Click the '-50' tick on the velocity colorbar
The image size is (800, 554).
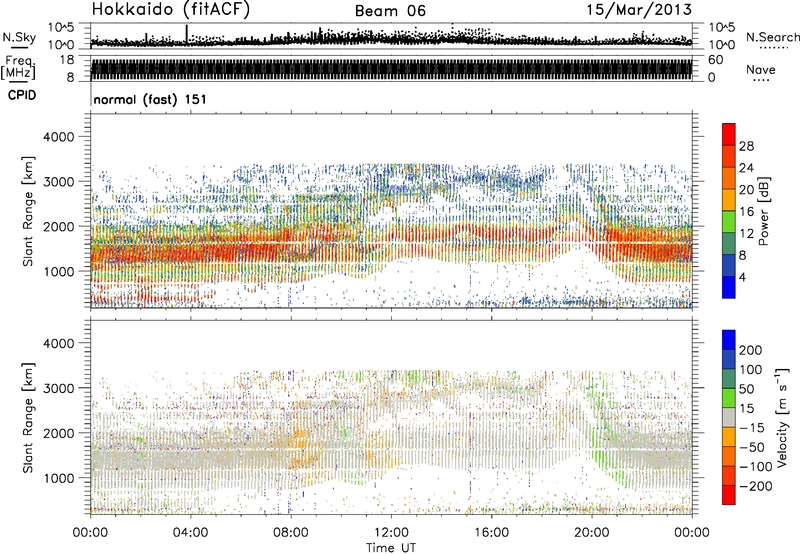coord(752,447)
